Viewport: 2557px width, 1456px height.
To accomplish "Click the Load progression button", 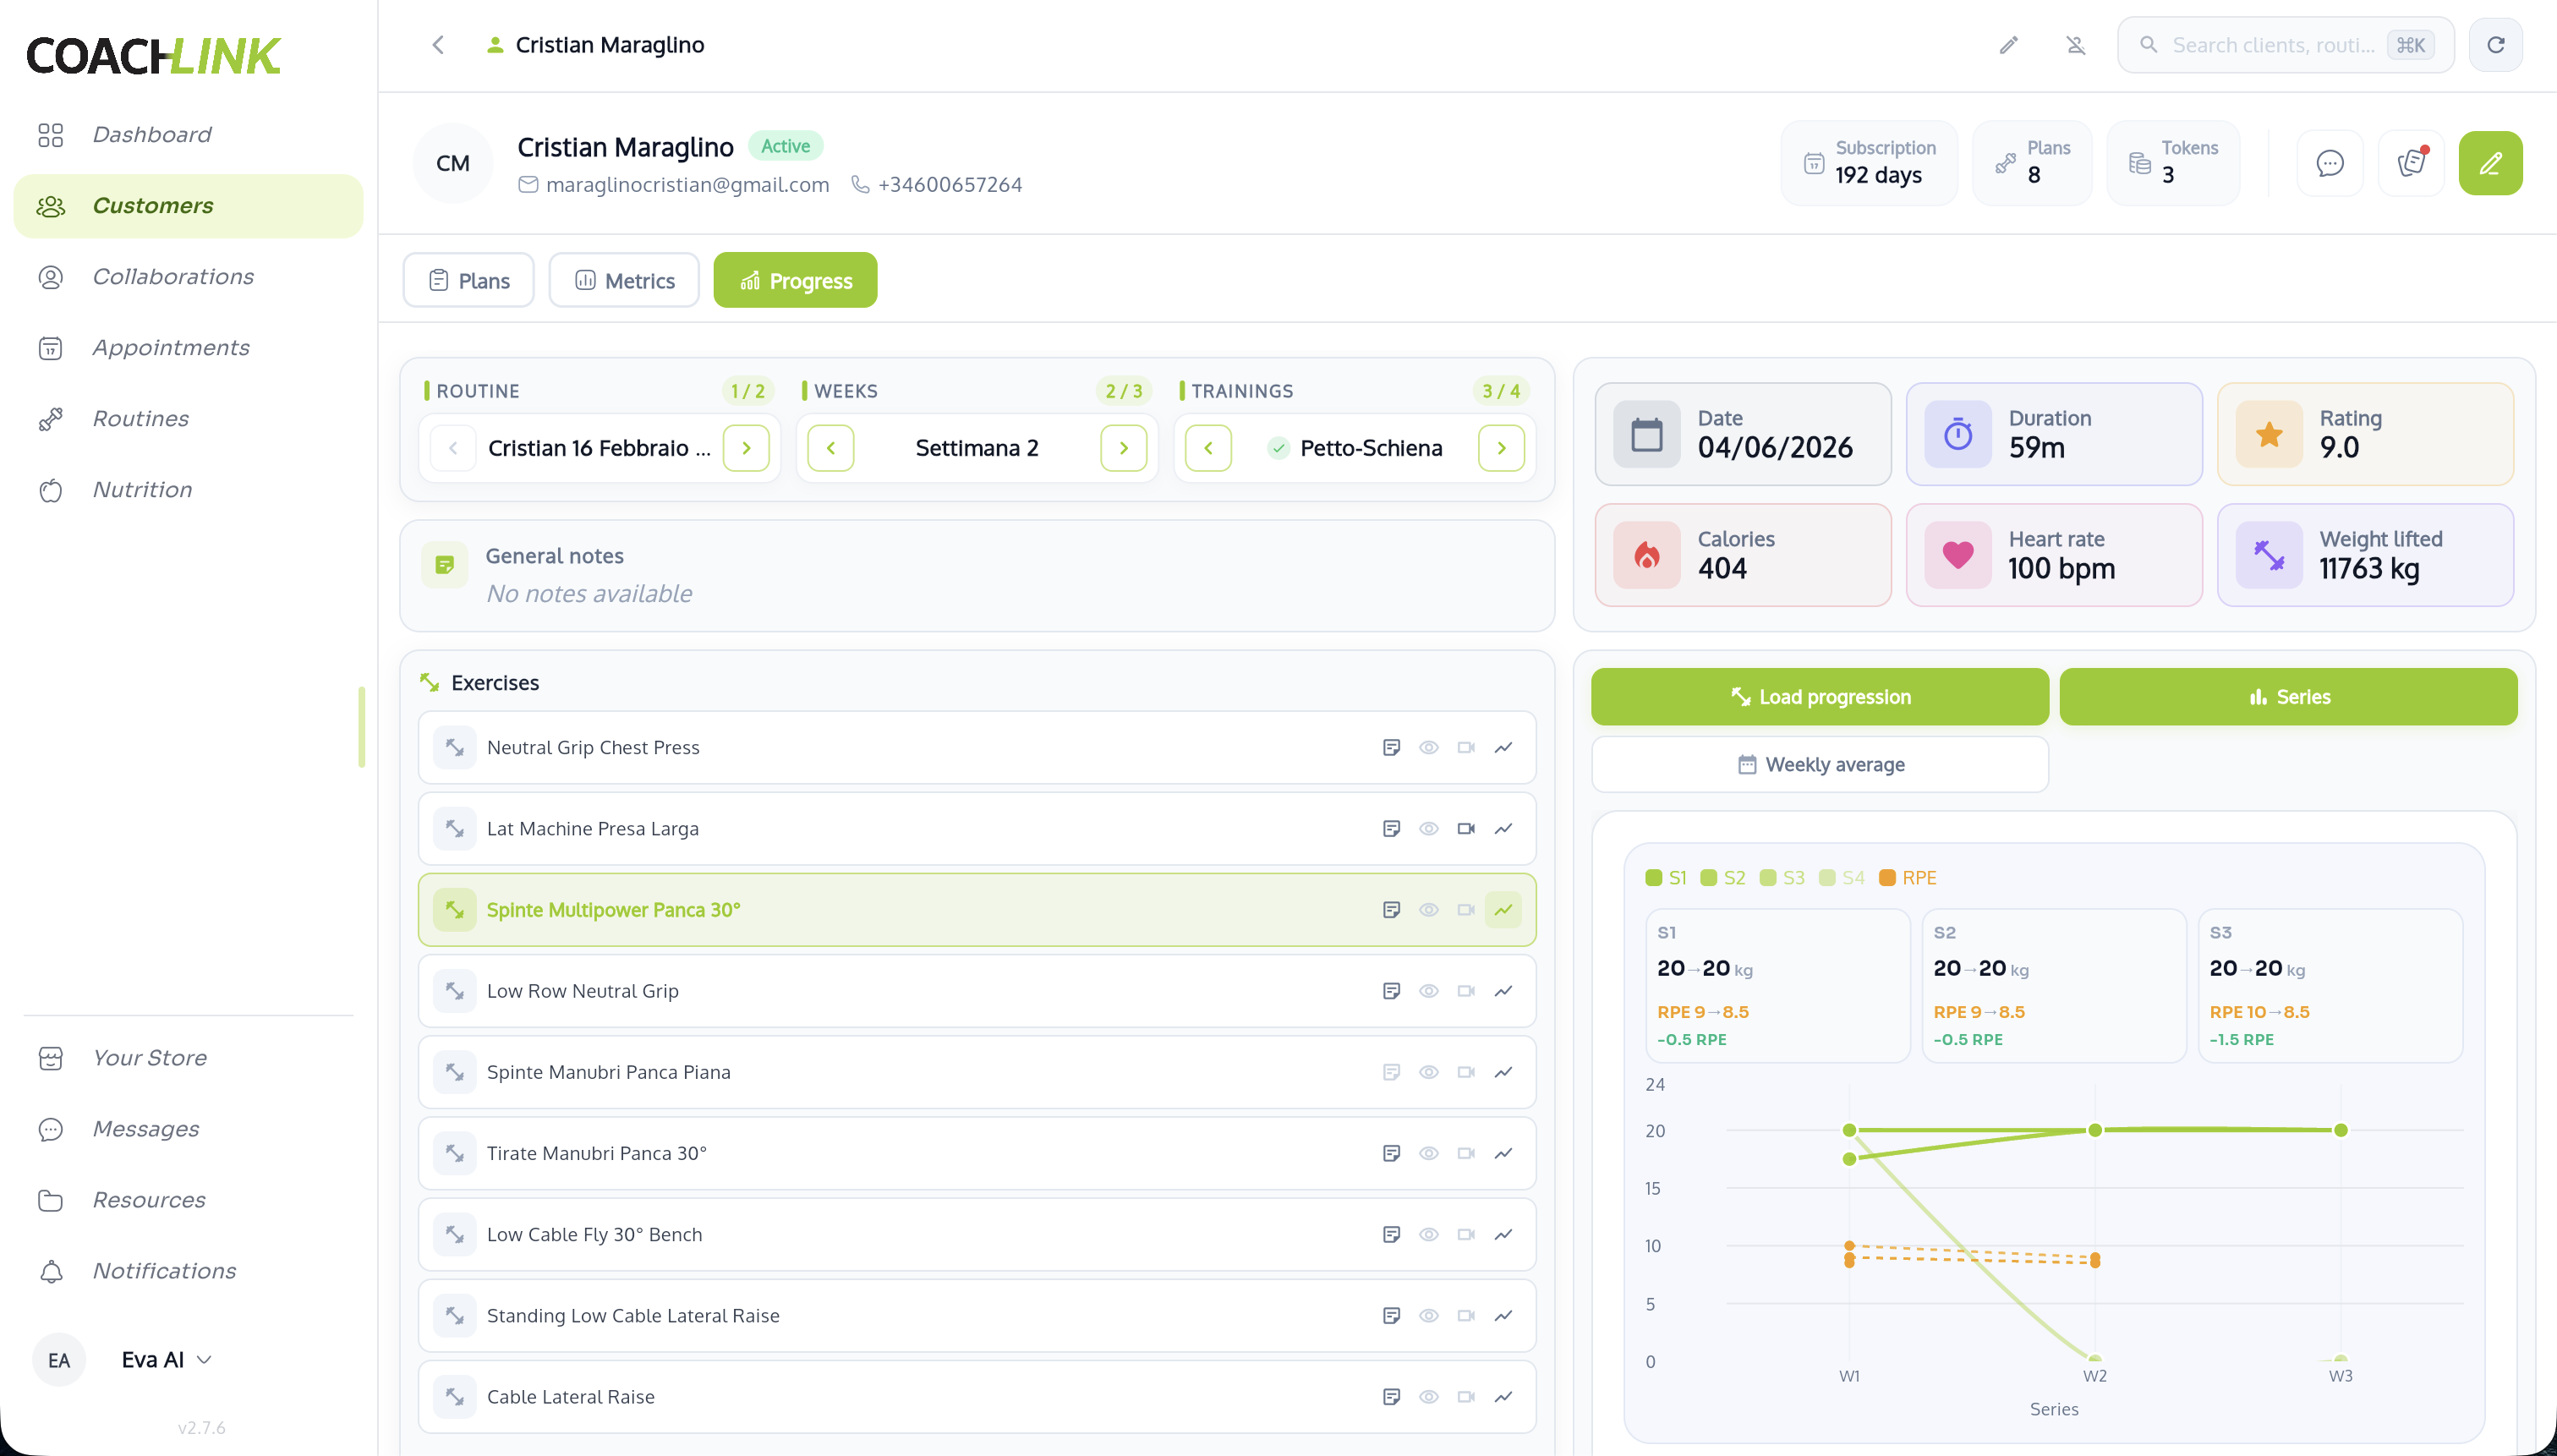I will click(1820, 697).
